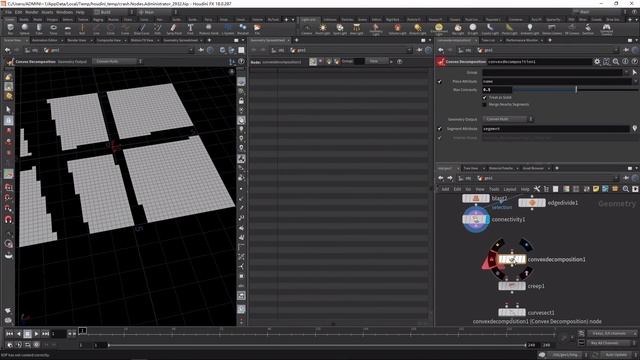
Task: Toggle the Merge Nearby Segments checkbox
Action: (484, 105)
